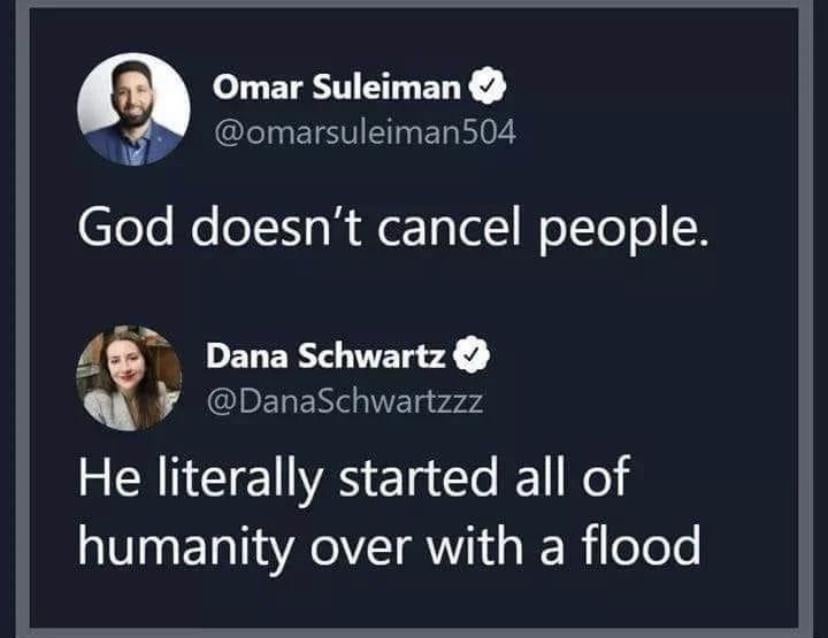This screenshot has width=828, height=638.
Task: Click the word 'God' in Omar's tweet
Action: [126, 227]
